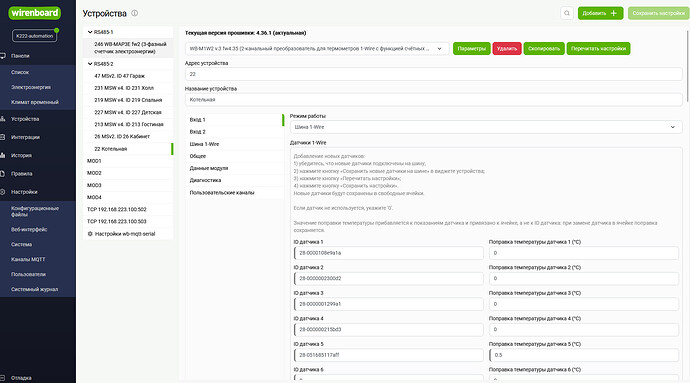
Task: Open the Вход 2 tab
Action: [x=235, y=132]
